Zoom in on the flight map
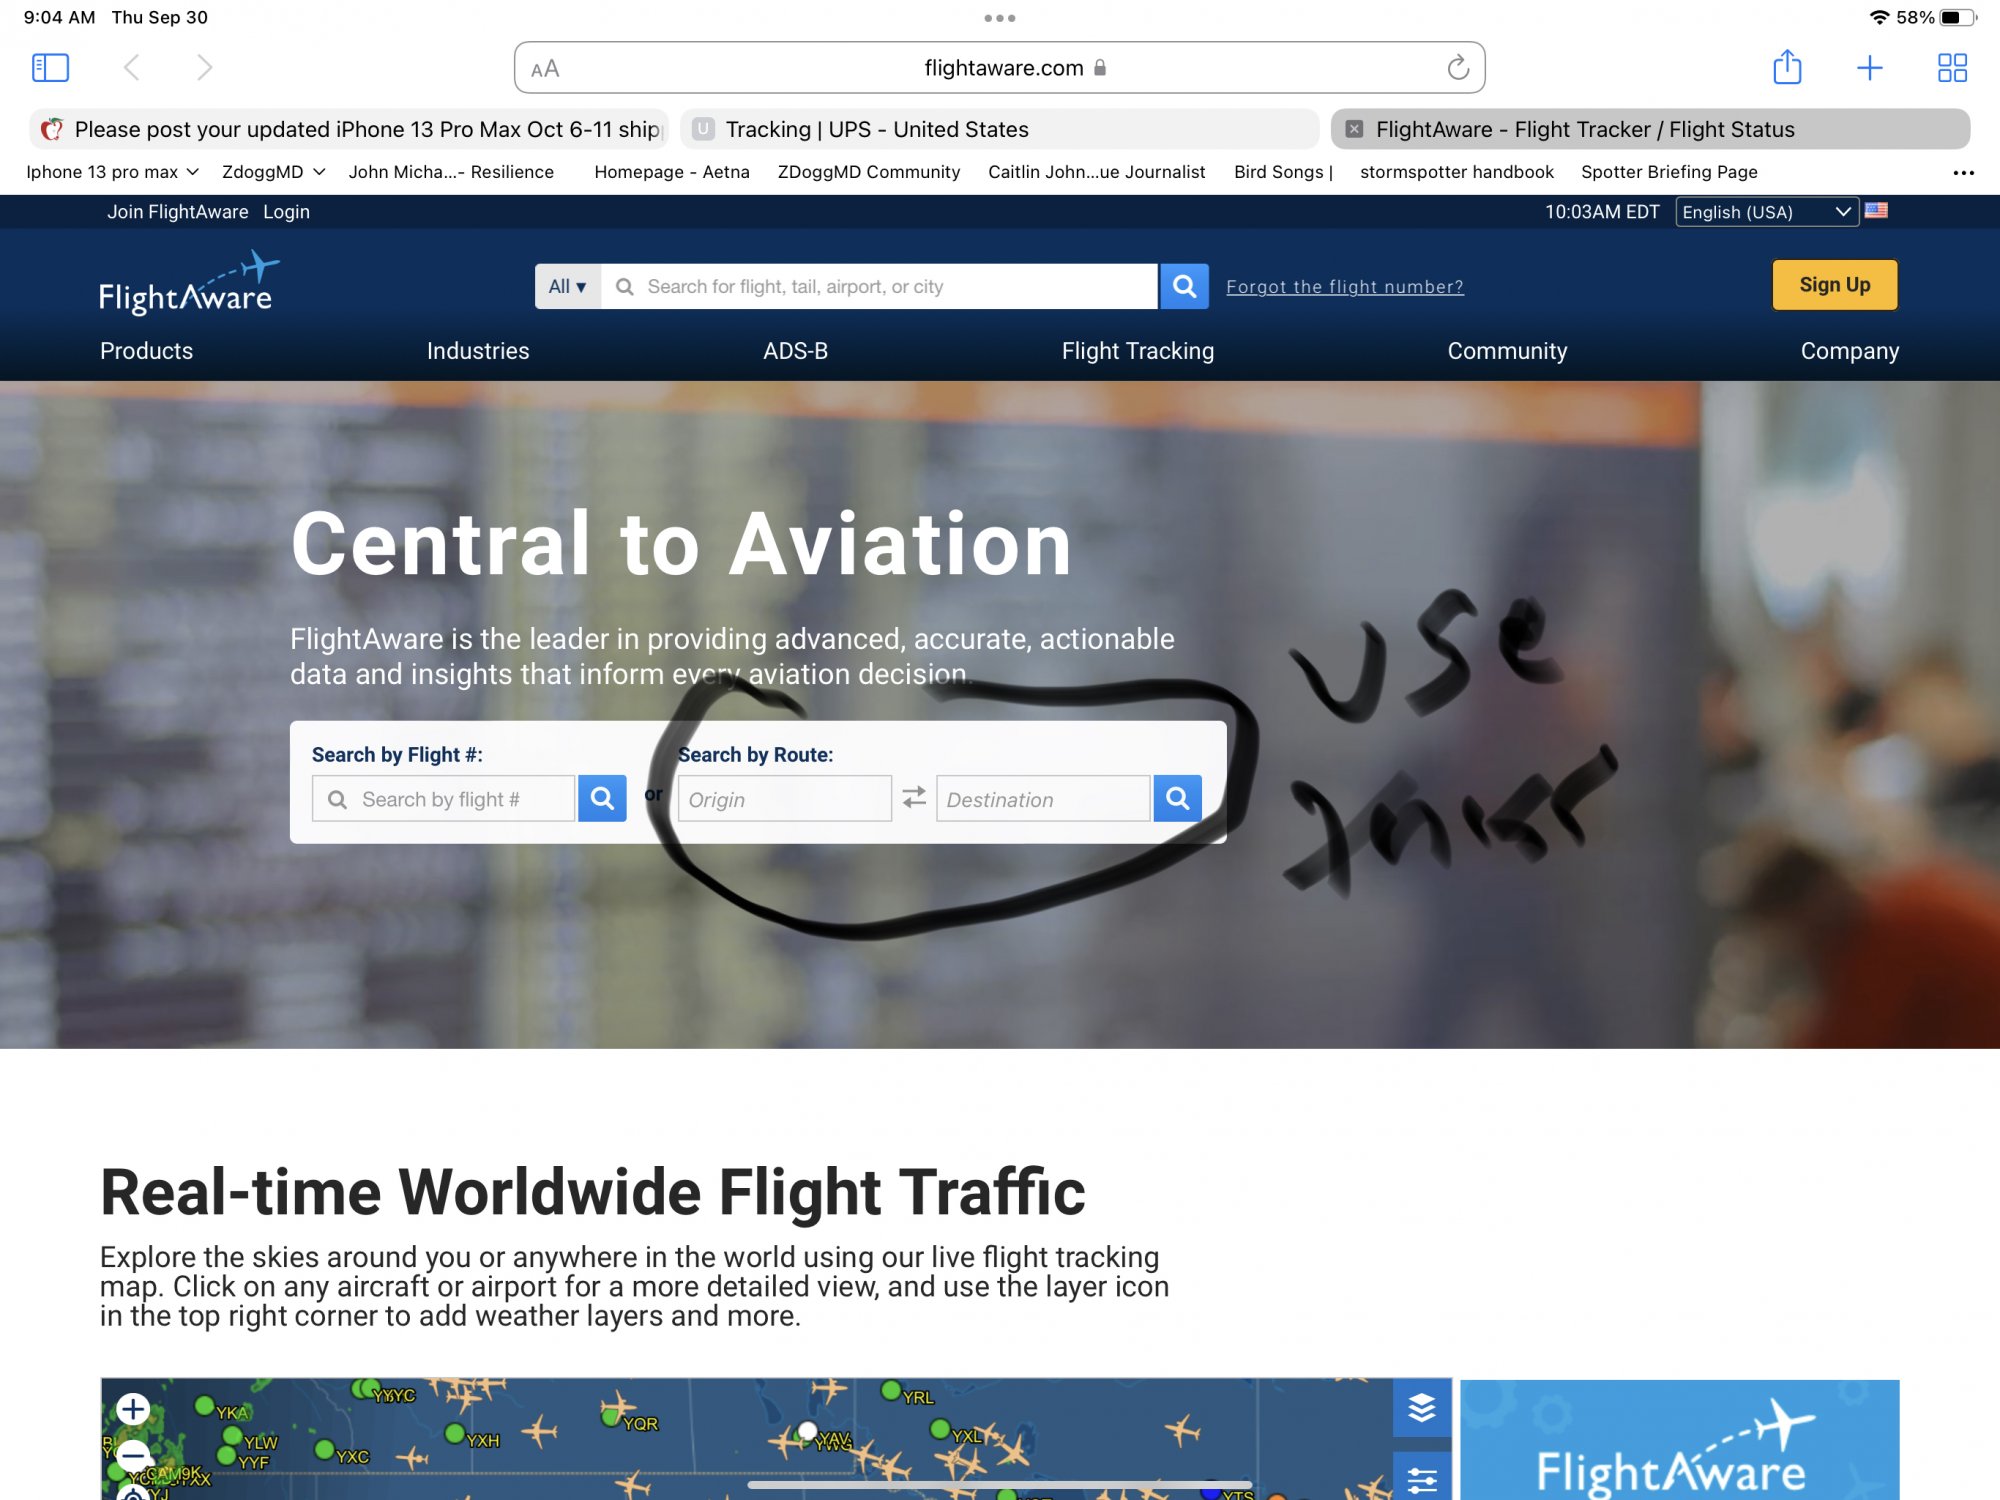The height and width of the screenshot is (1500, 2000). point(133,1409)
